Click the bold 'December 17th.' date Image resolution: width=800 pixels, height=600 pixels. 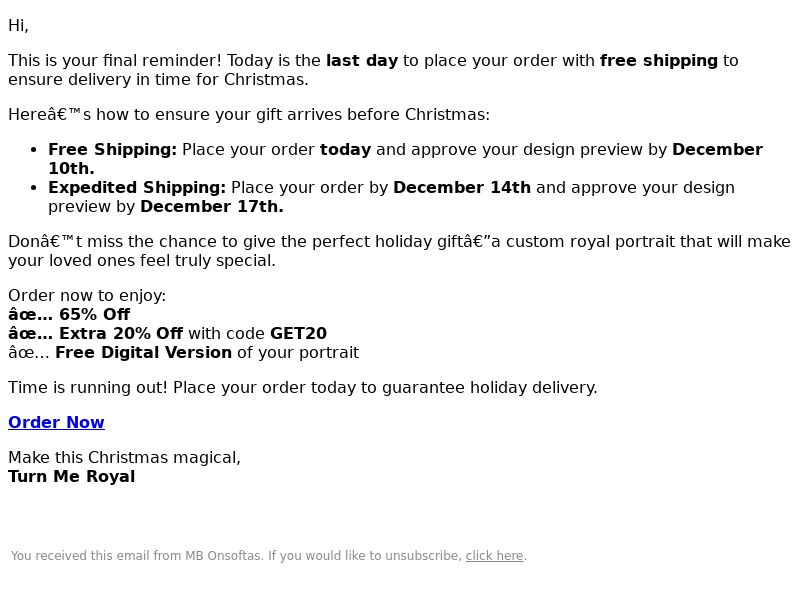(212, 207)
